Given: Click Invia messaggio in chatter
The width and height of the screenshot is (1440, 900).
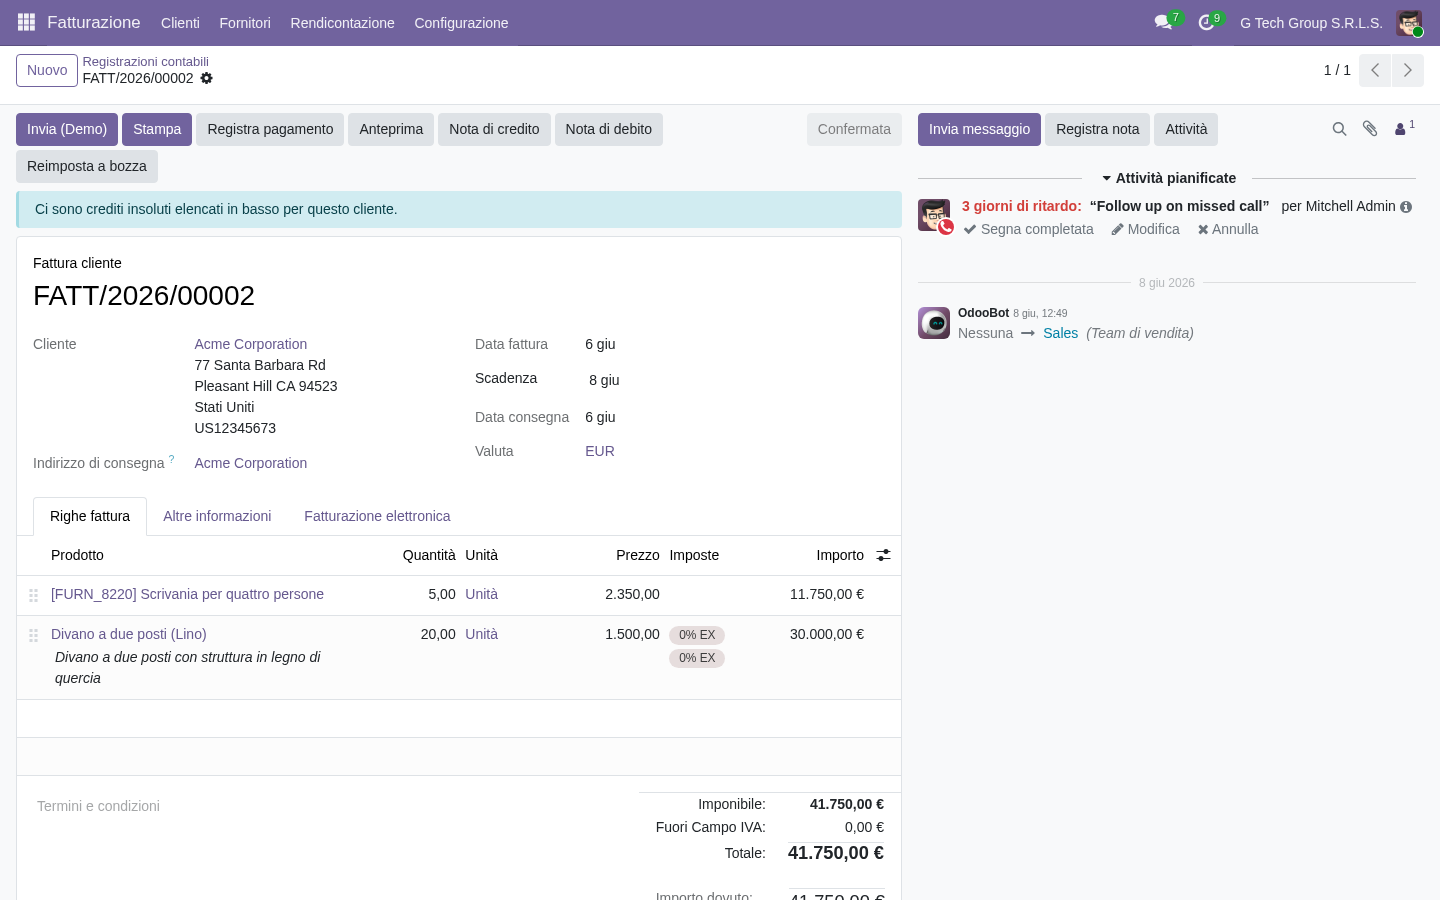Looking at the screenshot, I should [x=979, y=129].
